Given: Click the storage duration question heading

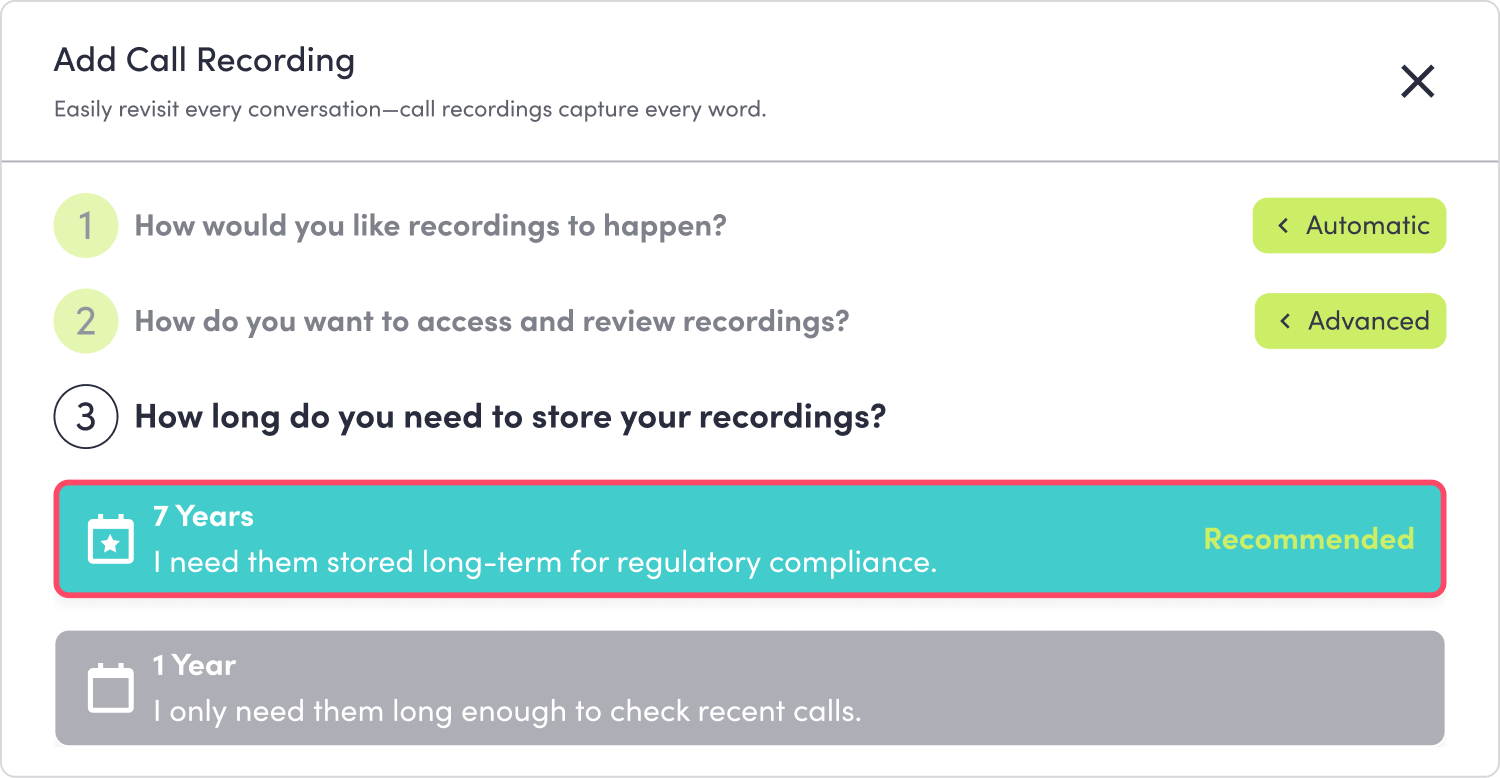Looking at the screenshot, I should (510, 416).
